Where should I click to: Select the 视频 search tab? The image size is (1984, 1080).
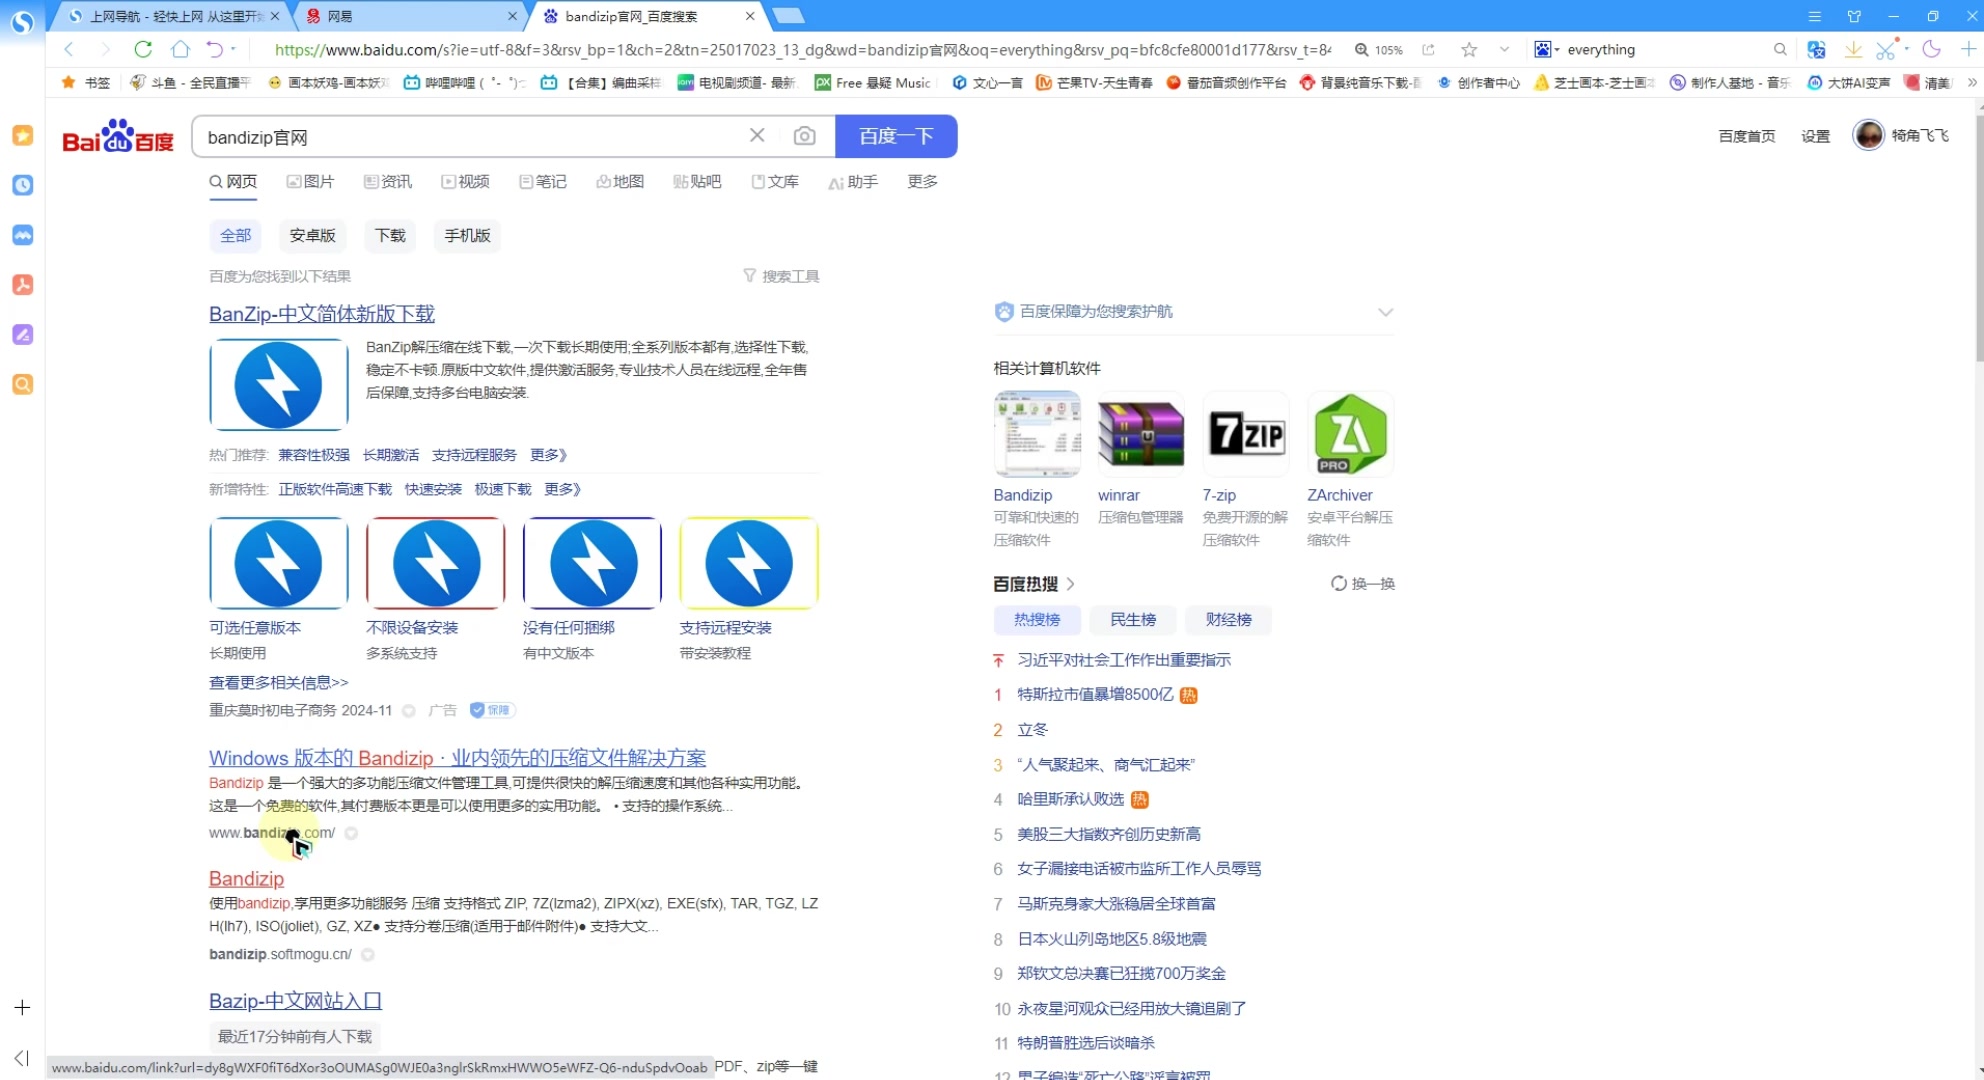pyautogui.click(x=466, y=181)
